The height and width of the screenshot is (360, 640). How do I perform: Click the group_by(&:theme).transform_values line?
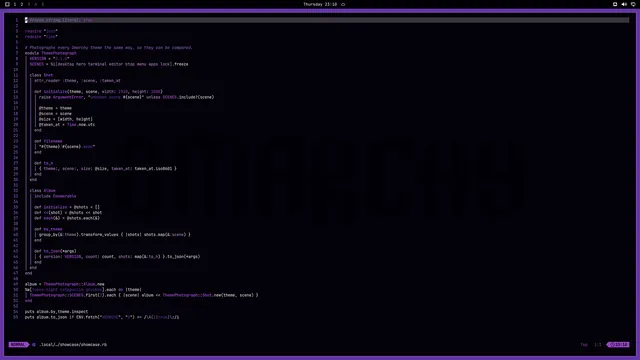tap(115, 235)
